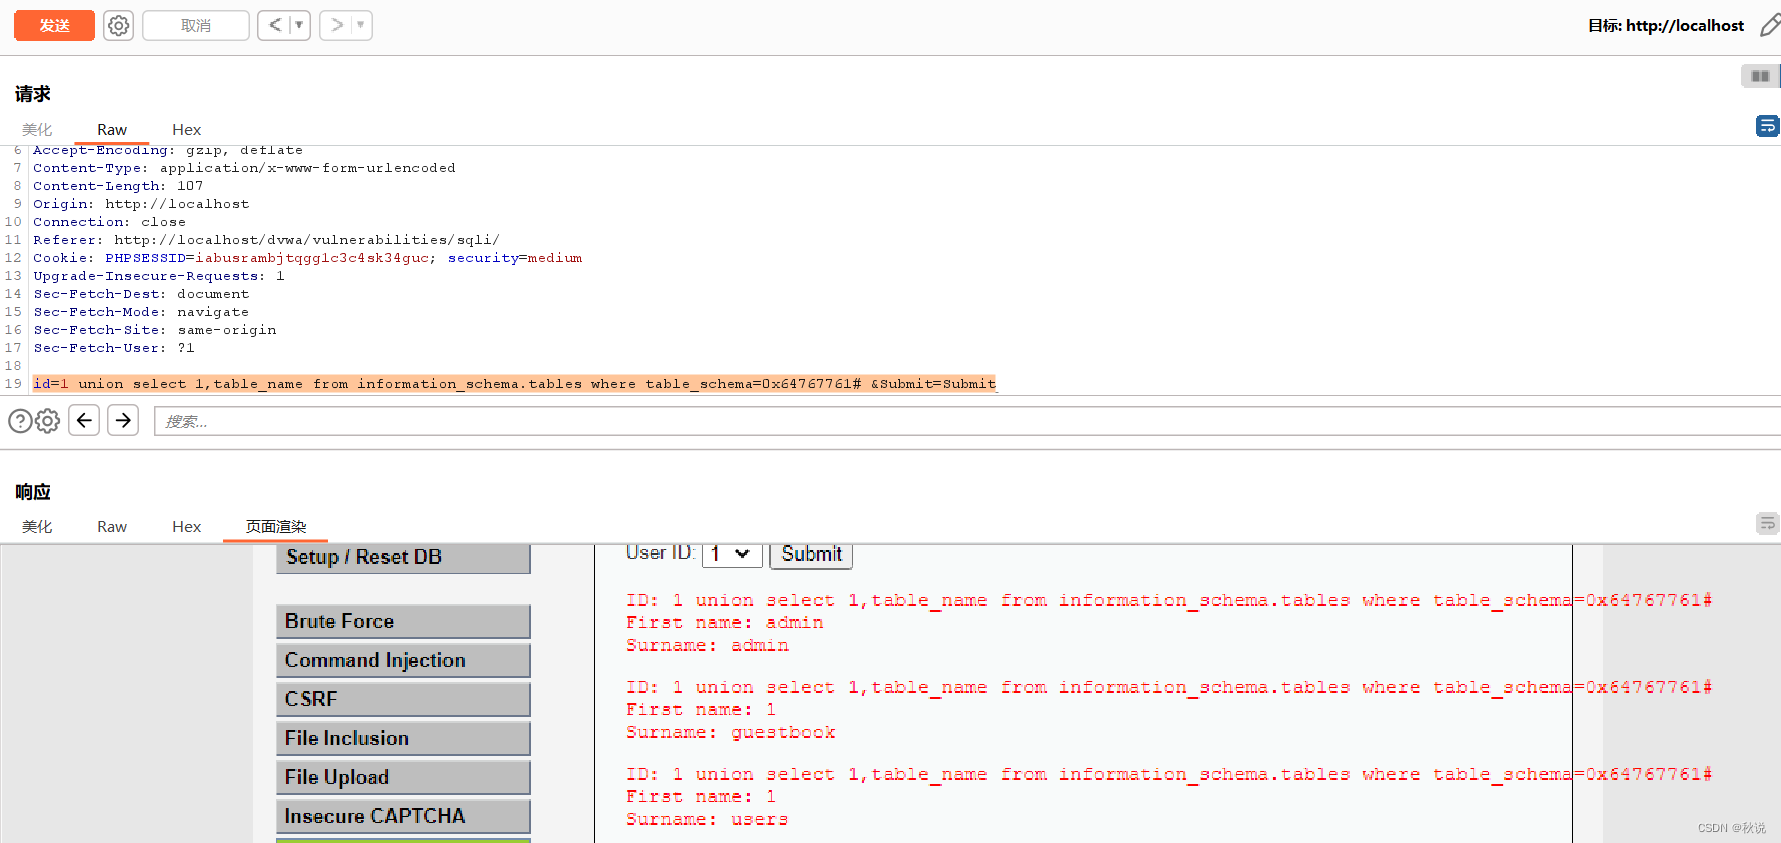Viewport: 1781px width, 843px height.
Task: Open history dropdown beside the forward arrow
Action: [361, 26]
